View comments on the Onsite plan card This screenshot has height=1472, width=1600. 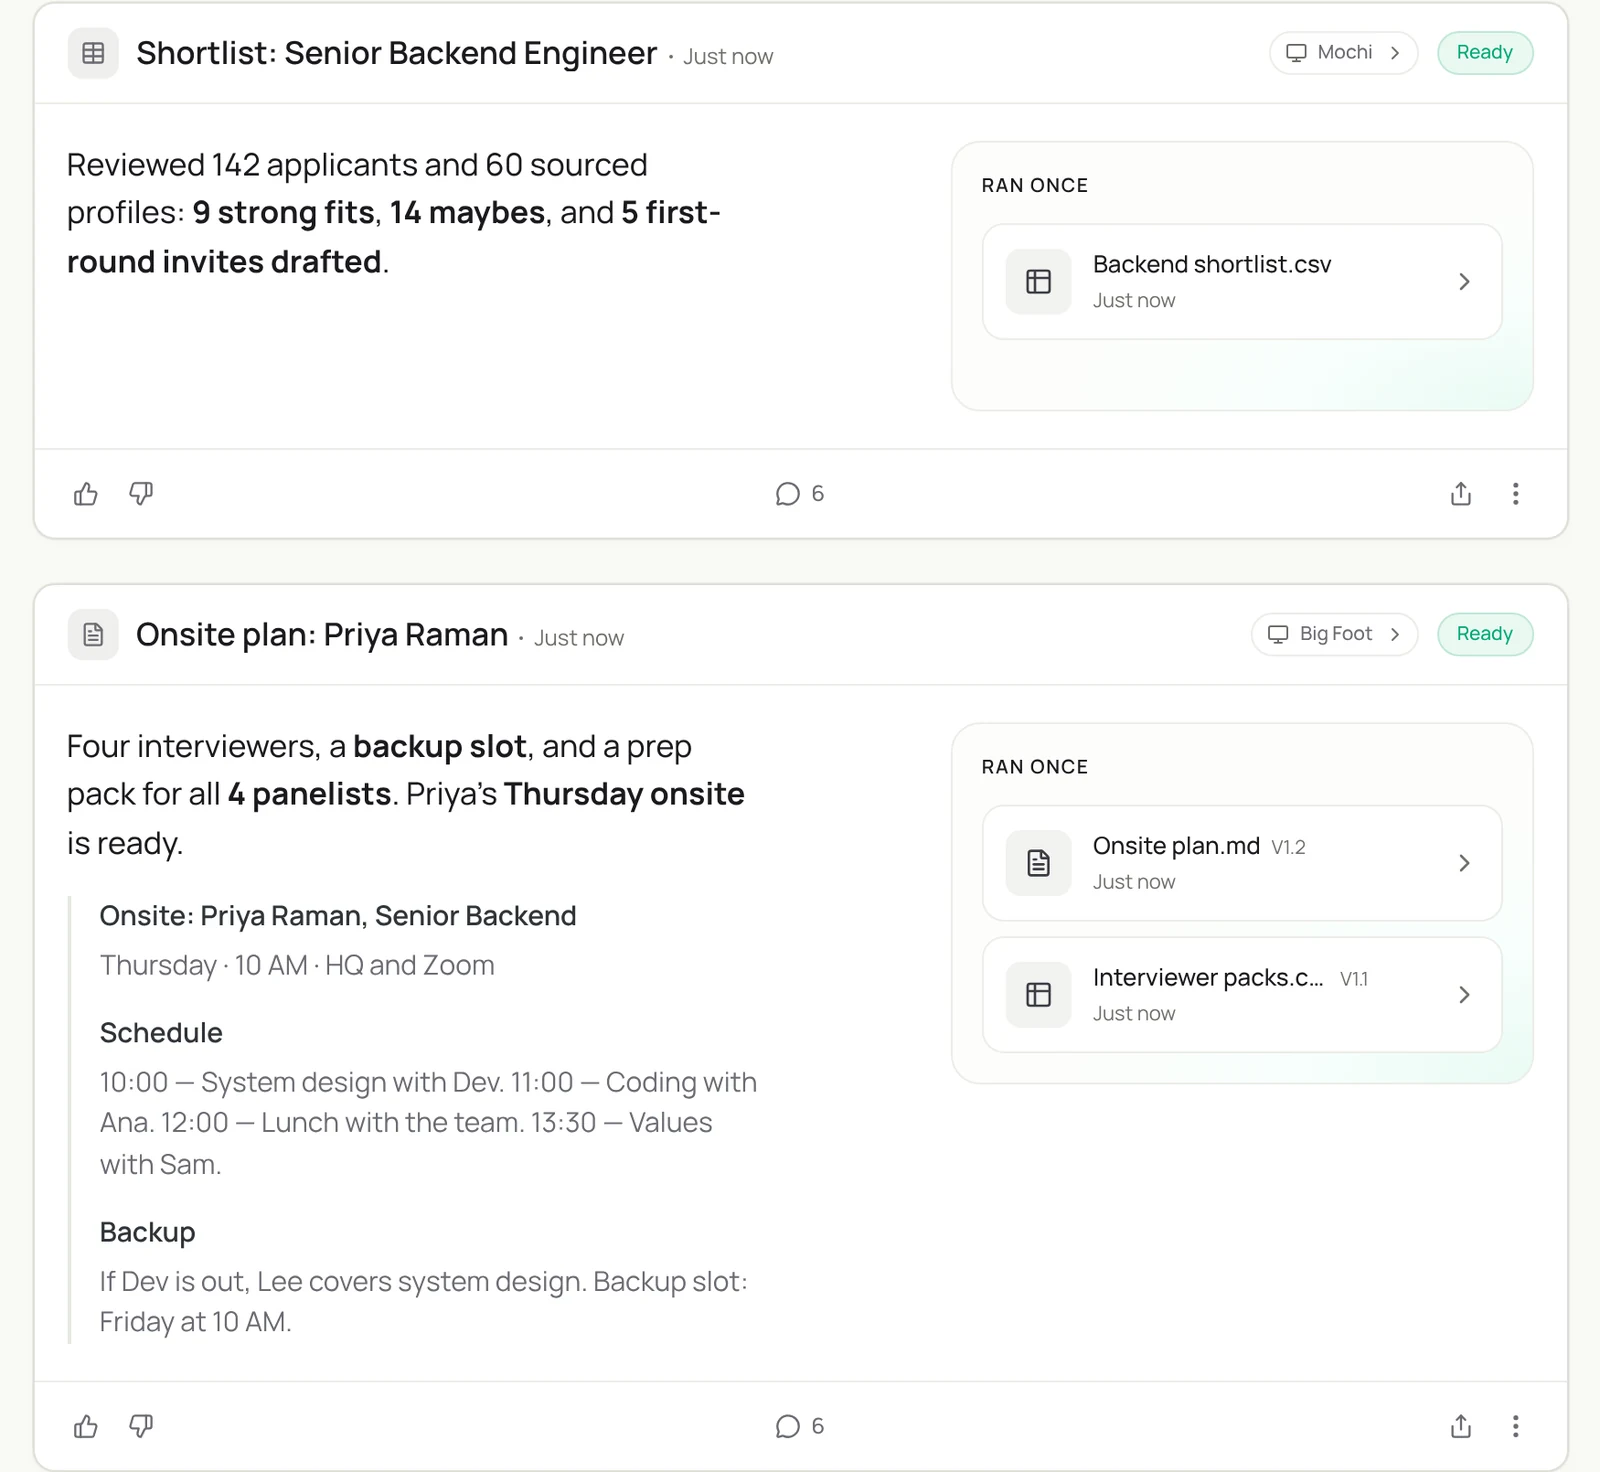coord(800,1426)
